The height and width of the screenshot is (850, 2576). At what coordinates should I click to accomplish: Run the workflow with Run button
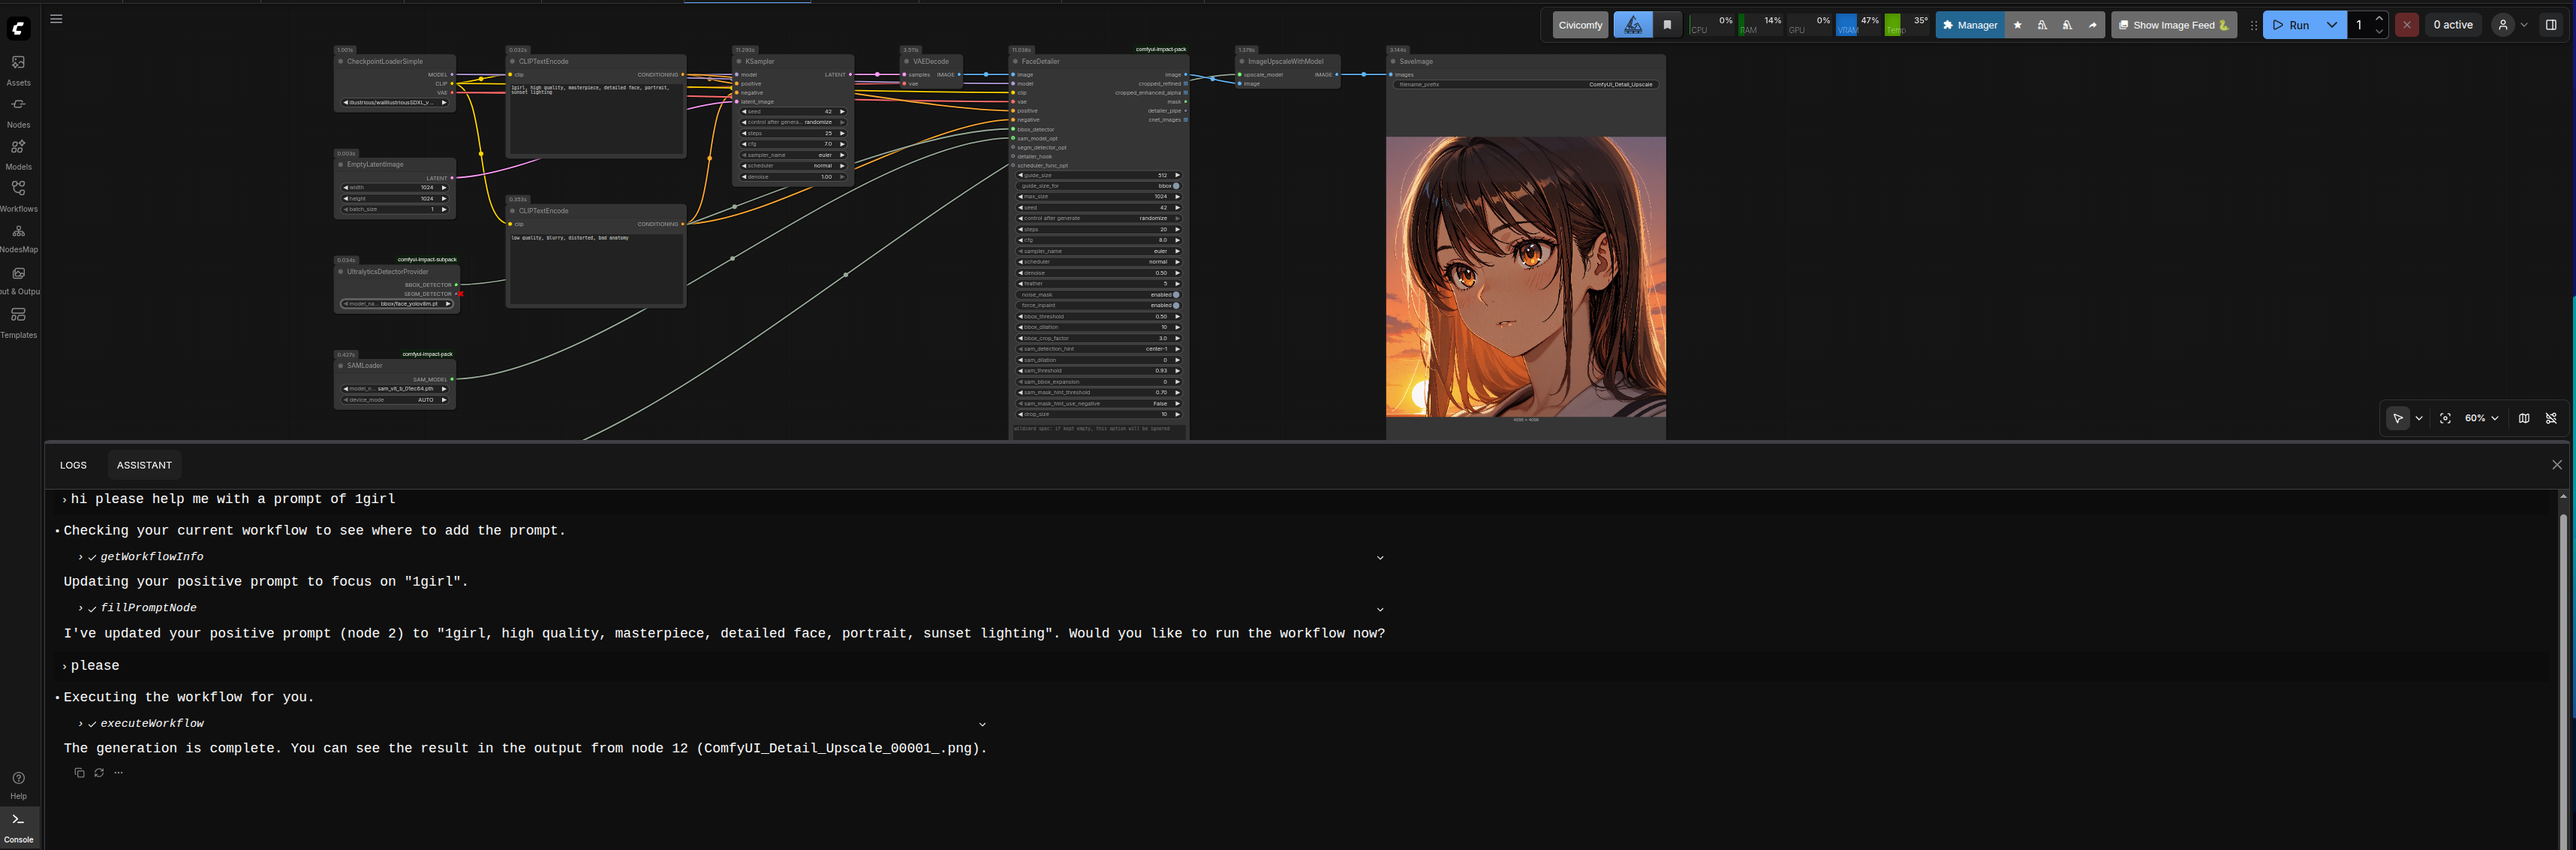[2291, 25]
